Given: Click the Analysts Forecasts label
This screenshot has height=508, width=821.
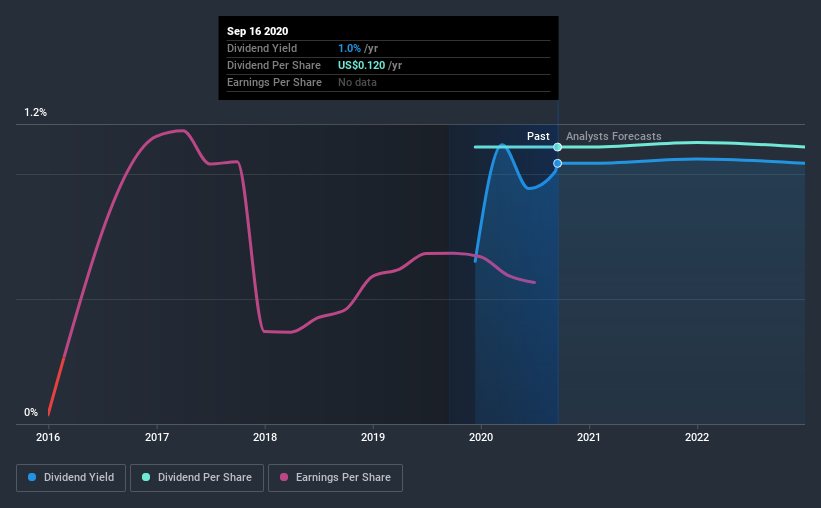Looking at the screenshot, I should coord(614,136).
